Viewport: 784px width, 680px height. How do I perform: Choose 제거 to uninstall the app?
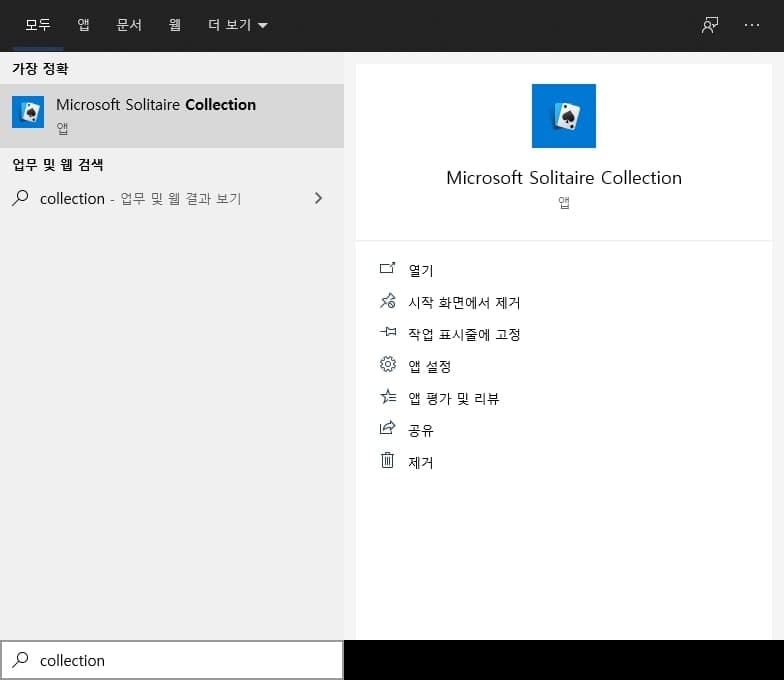click(x=421, y=462)
